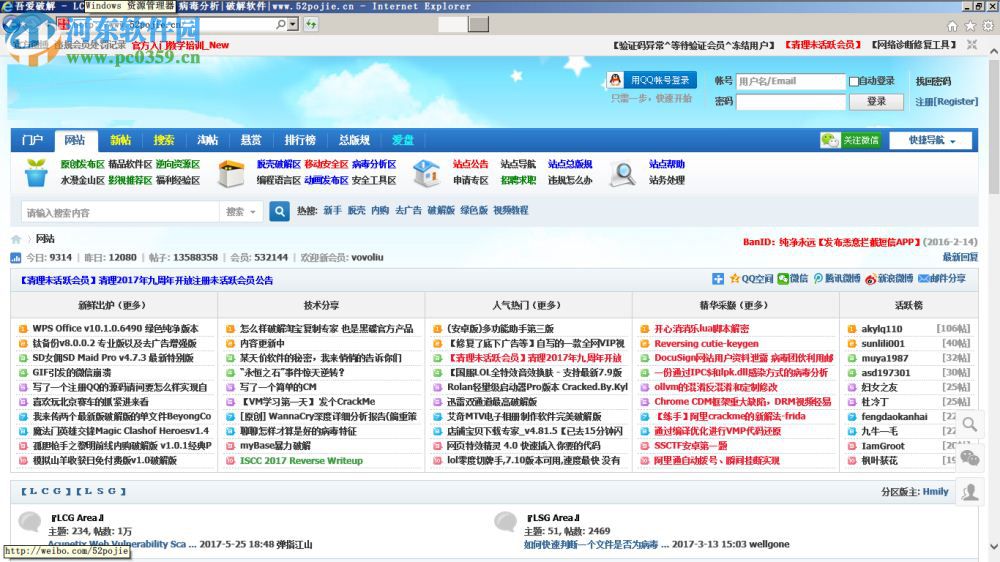Share to QQ空间 with the star icon

[x=735, y=279]
